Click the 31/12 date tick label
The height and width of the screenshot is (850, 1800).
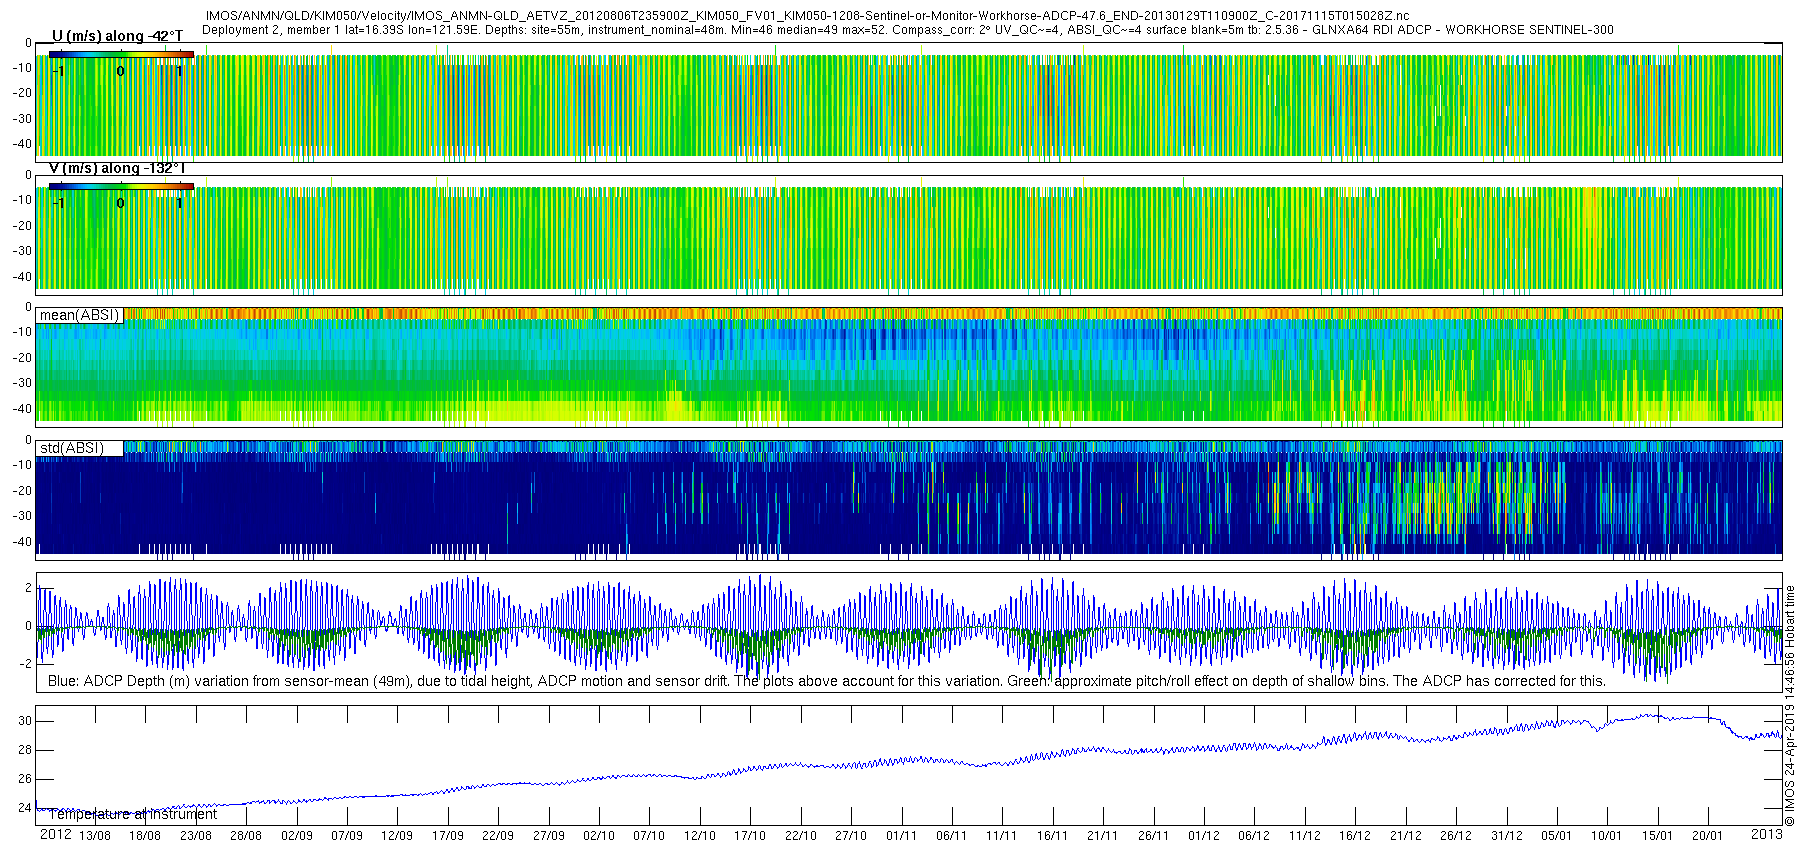[x=1507, y=836]
